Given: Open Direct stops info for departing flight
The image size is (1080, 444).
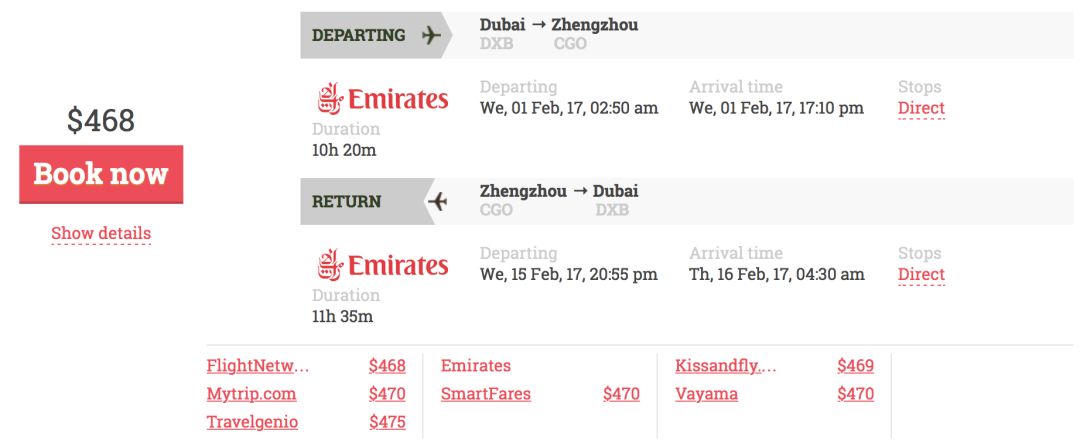Looking at the screenshot, I should (x=921, y=109).
